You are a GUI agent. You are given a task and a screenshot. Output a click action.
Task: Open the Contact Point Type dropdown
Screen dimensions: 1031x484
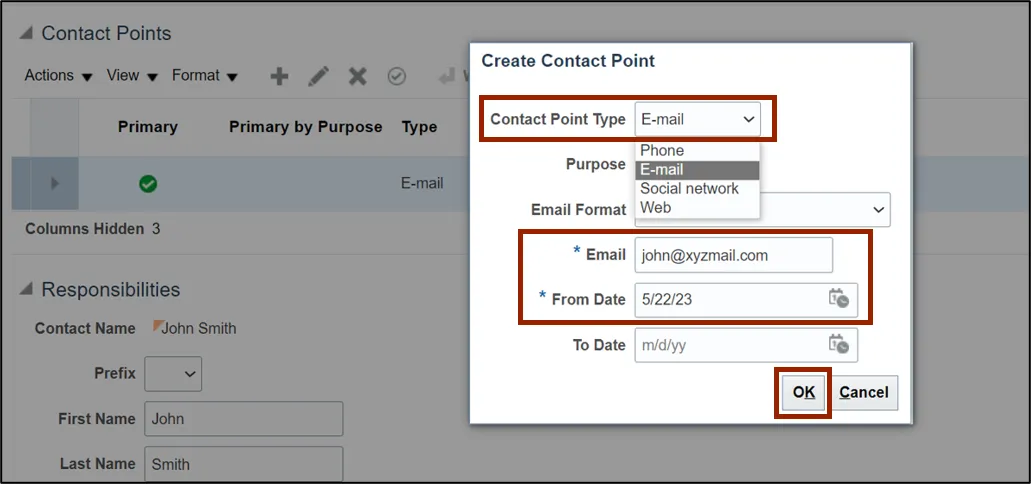(698, 120)
